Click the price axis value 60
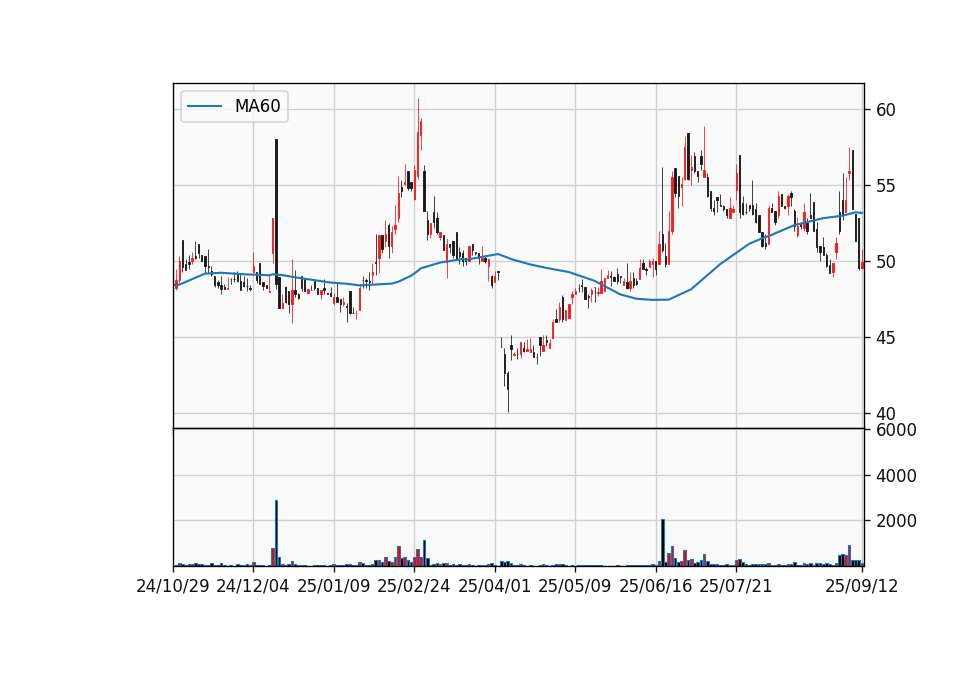This screenshot has height=690, width=960. coord(886,110)
